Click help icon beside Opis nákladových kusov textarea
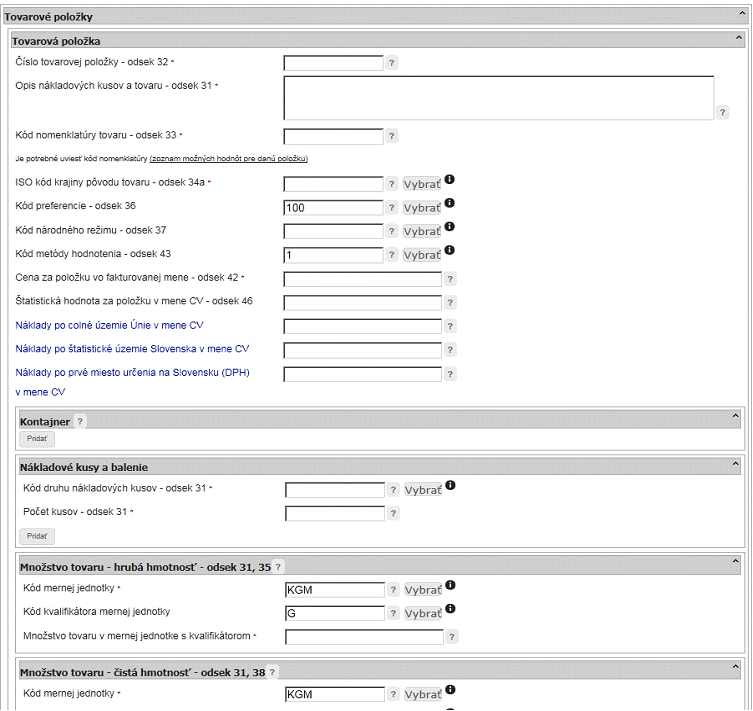The width and height of the screenshot is (753, 711). (x=722, y=113)
